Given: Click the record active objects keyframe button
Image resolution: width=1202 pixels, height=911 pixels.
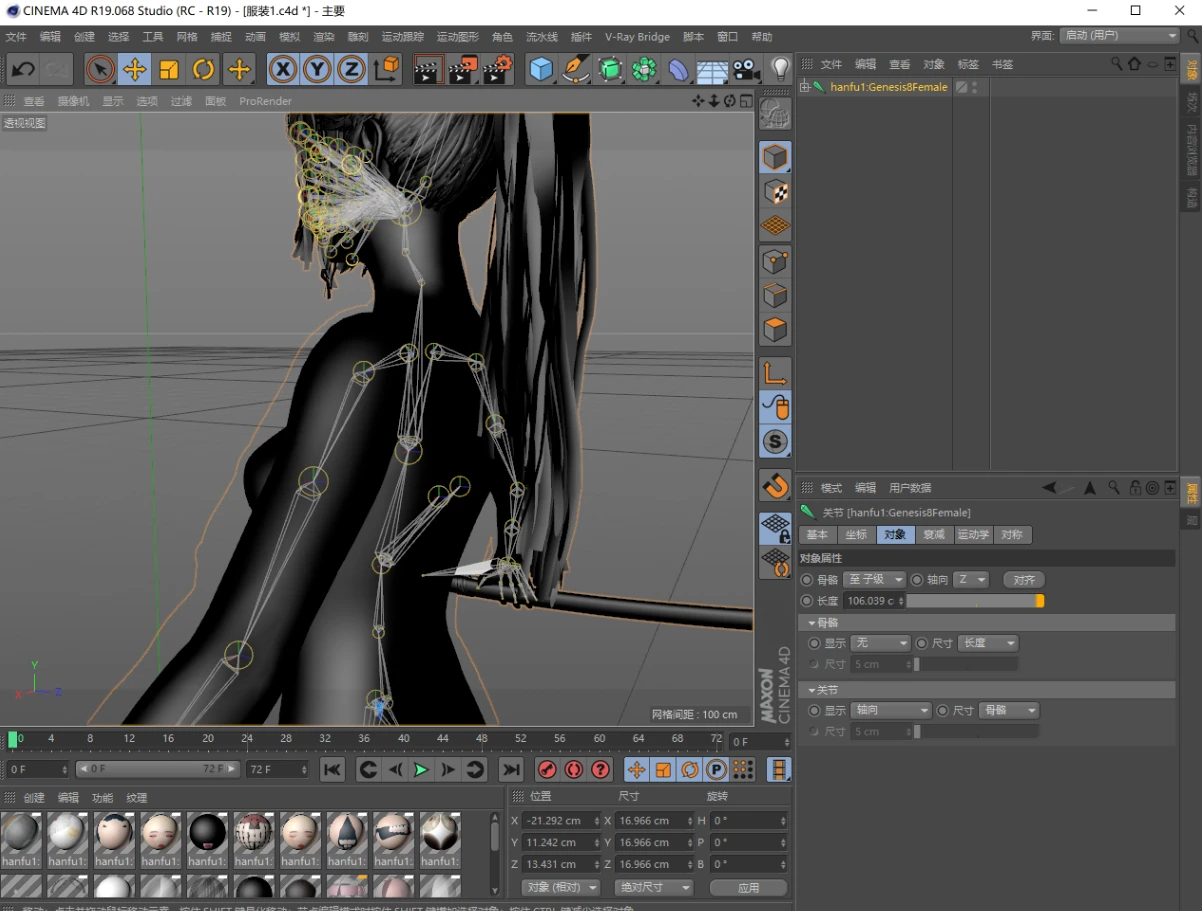Looking at the screenshot, I should pos(547,769).
